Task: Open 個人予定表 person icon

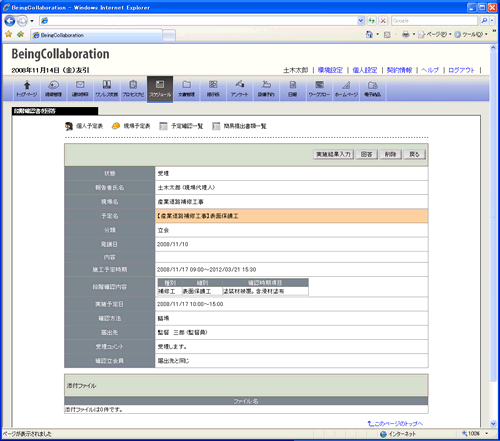Action: point(69,126)
